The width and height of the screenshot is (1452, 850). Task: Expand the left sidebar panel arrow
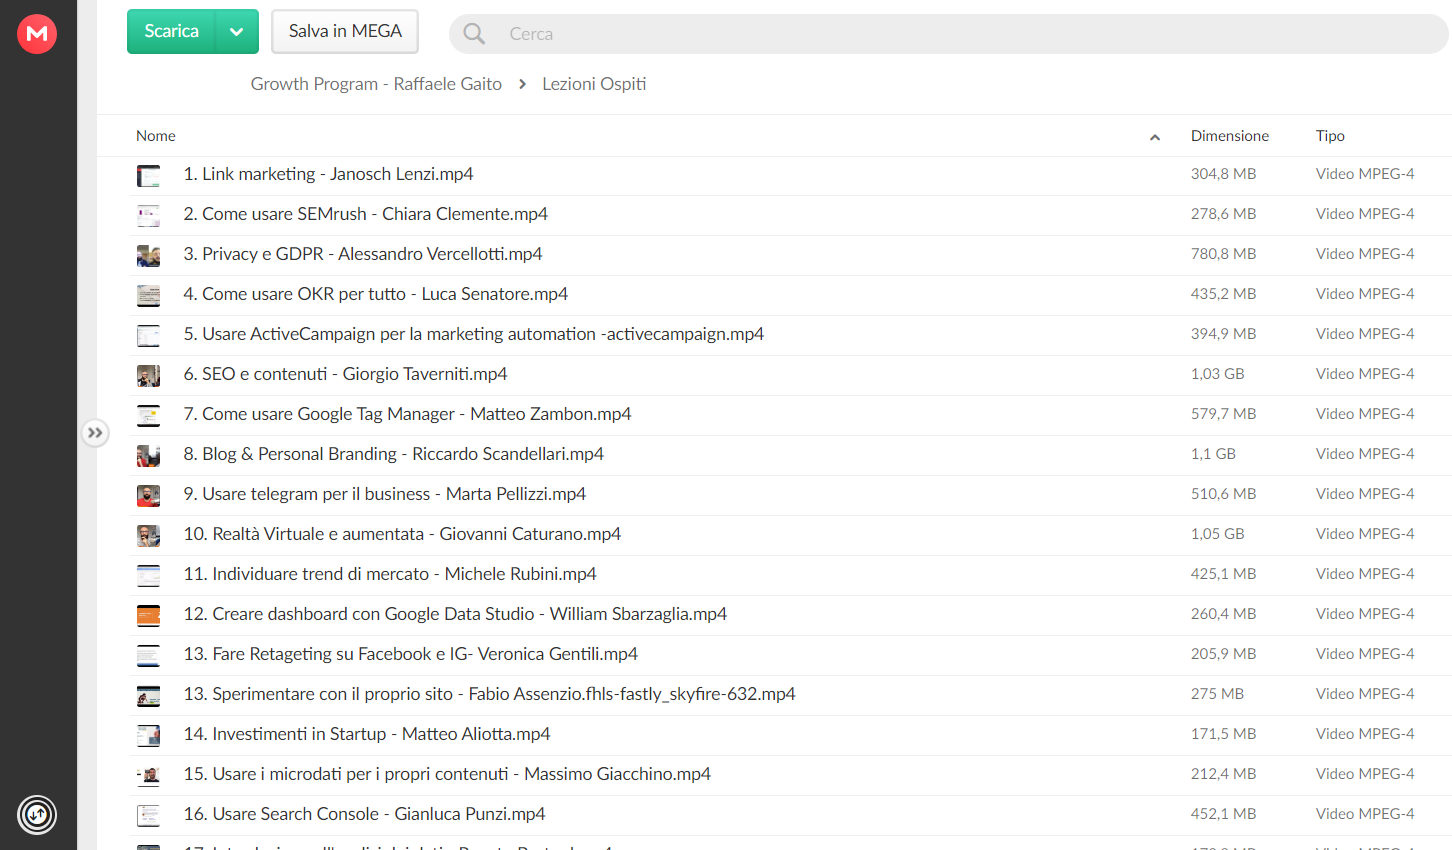pos(95,433)
